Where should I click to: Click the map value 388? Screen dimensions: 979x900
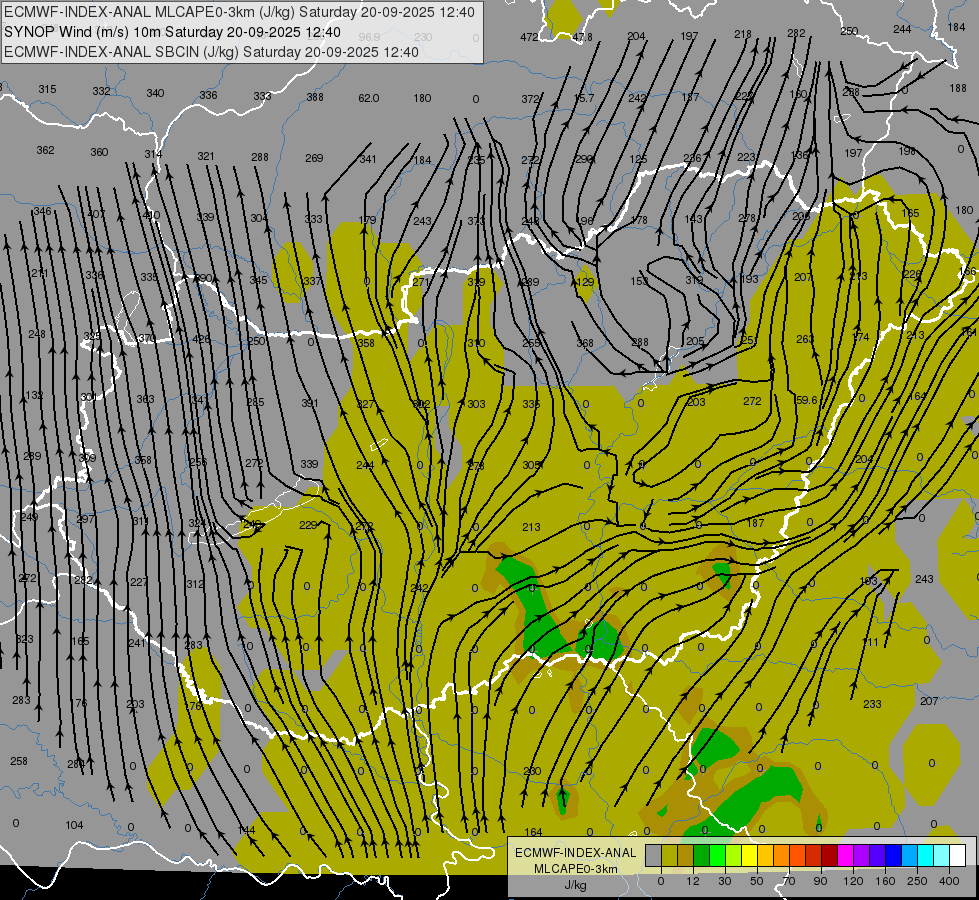315,97
